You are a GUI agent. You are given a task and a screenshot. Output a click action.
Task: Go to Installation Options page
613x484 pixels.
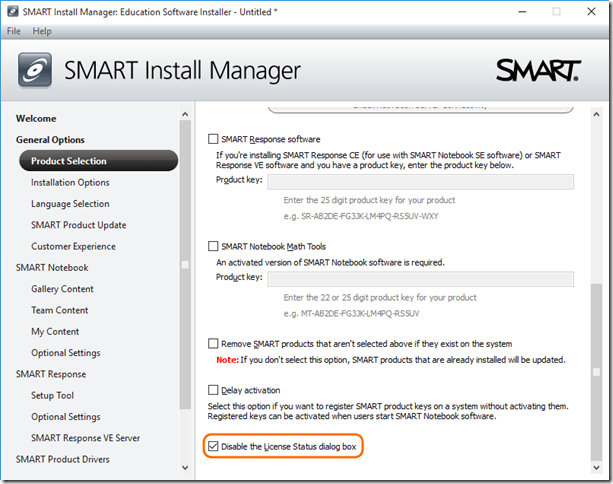point(70,183)
